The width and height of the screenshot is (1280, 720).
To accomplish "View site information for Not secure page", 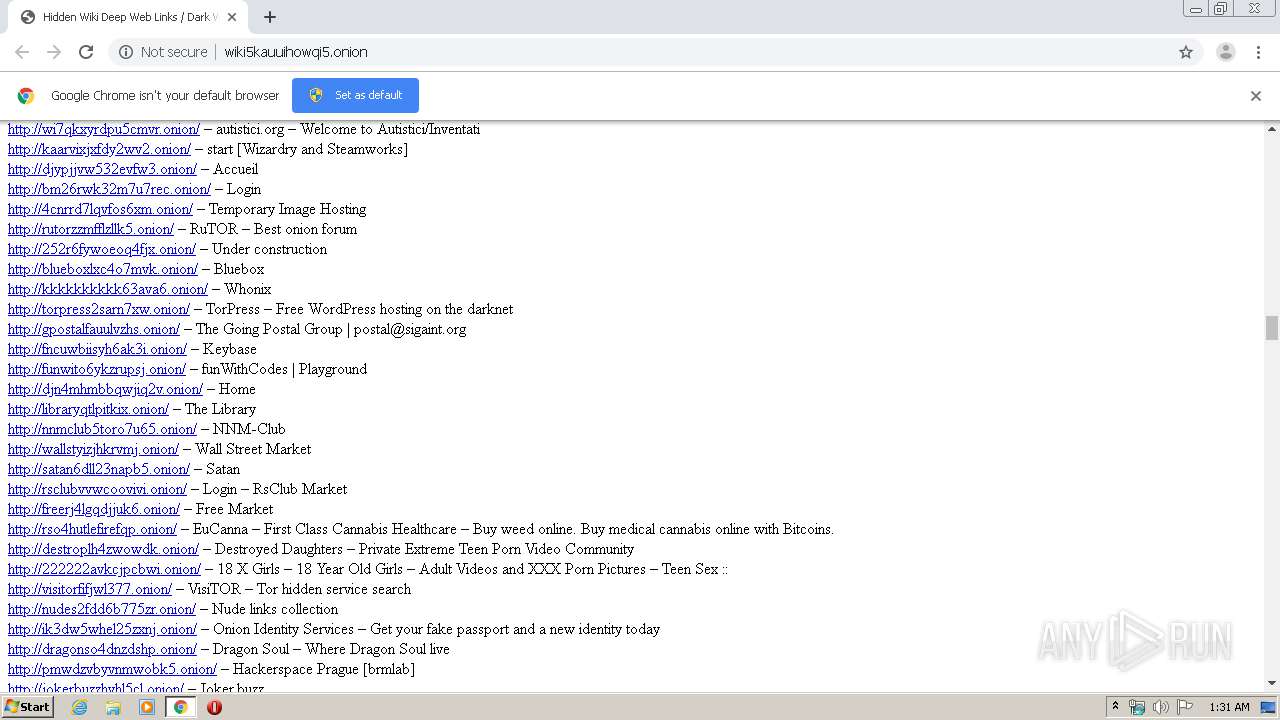I will pos(163,52).
